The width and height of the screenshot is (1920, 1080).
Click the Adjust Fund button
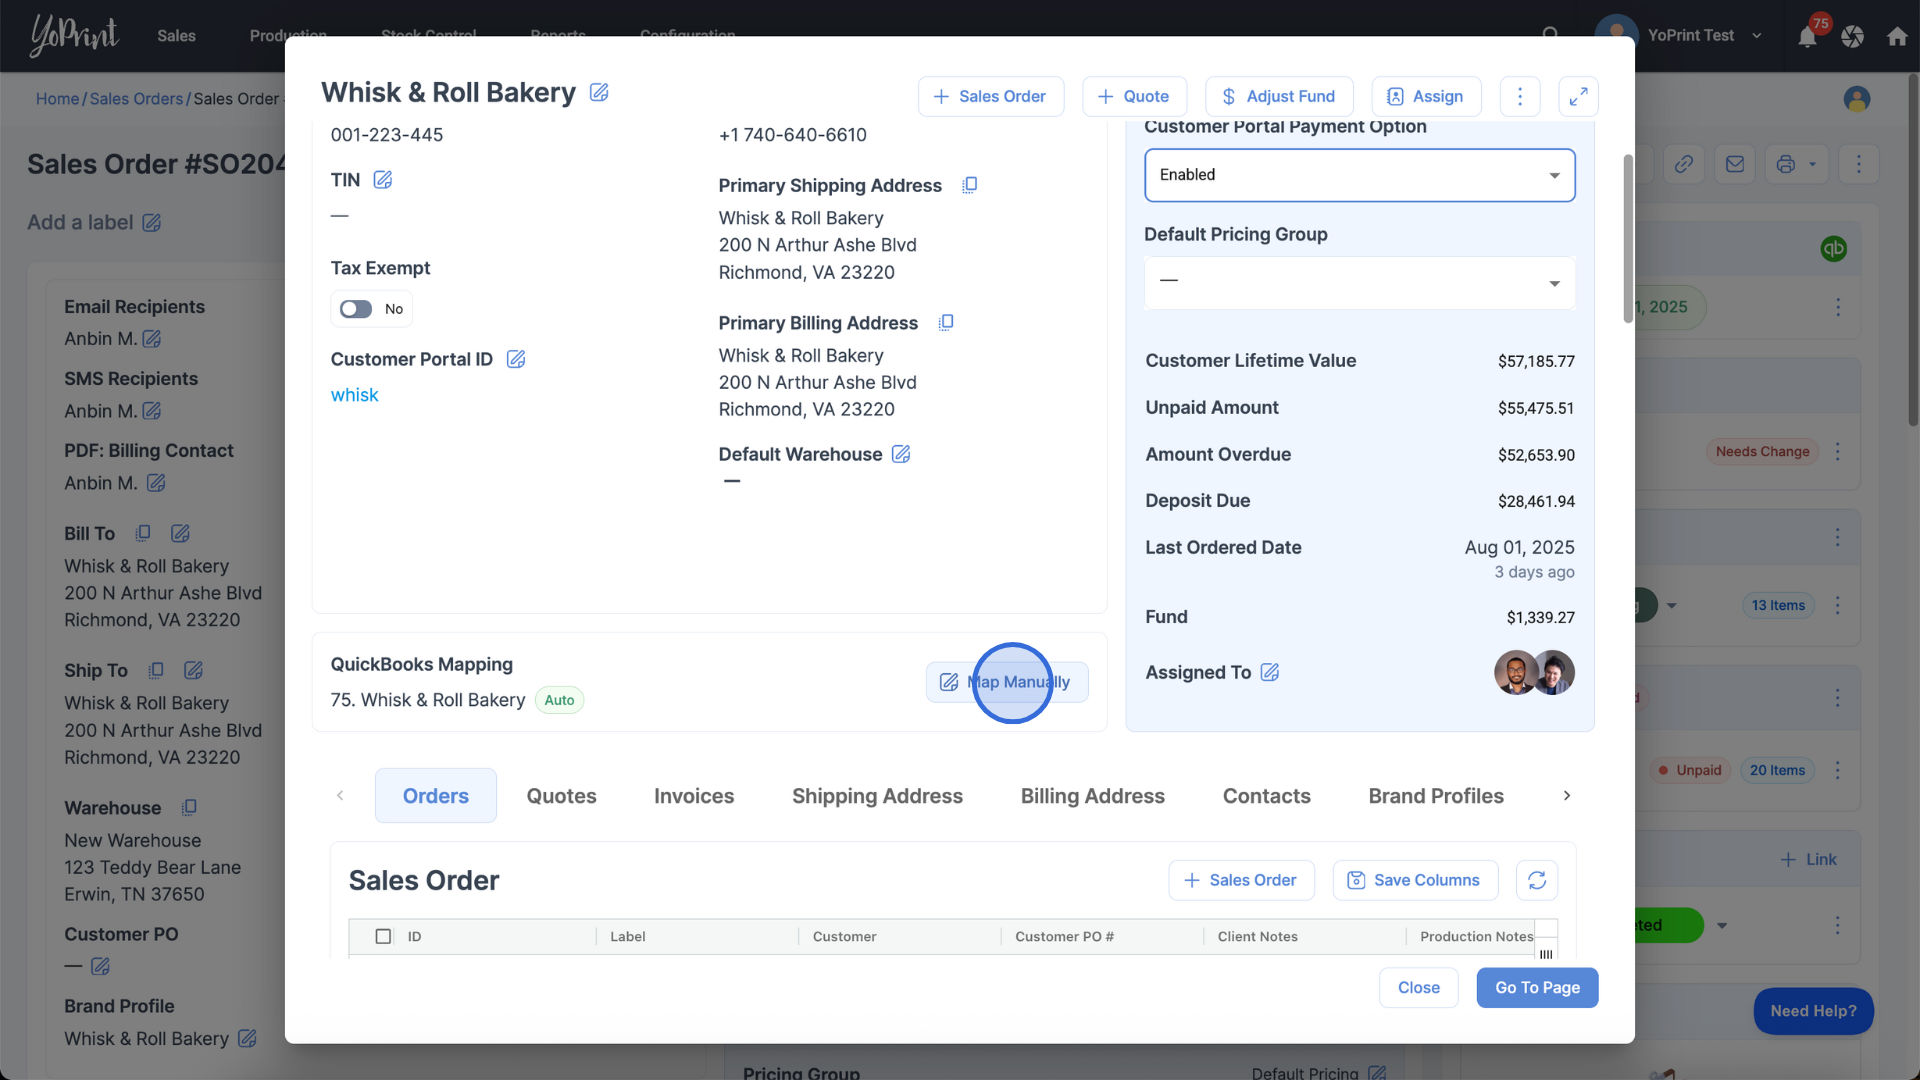1279,97
